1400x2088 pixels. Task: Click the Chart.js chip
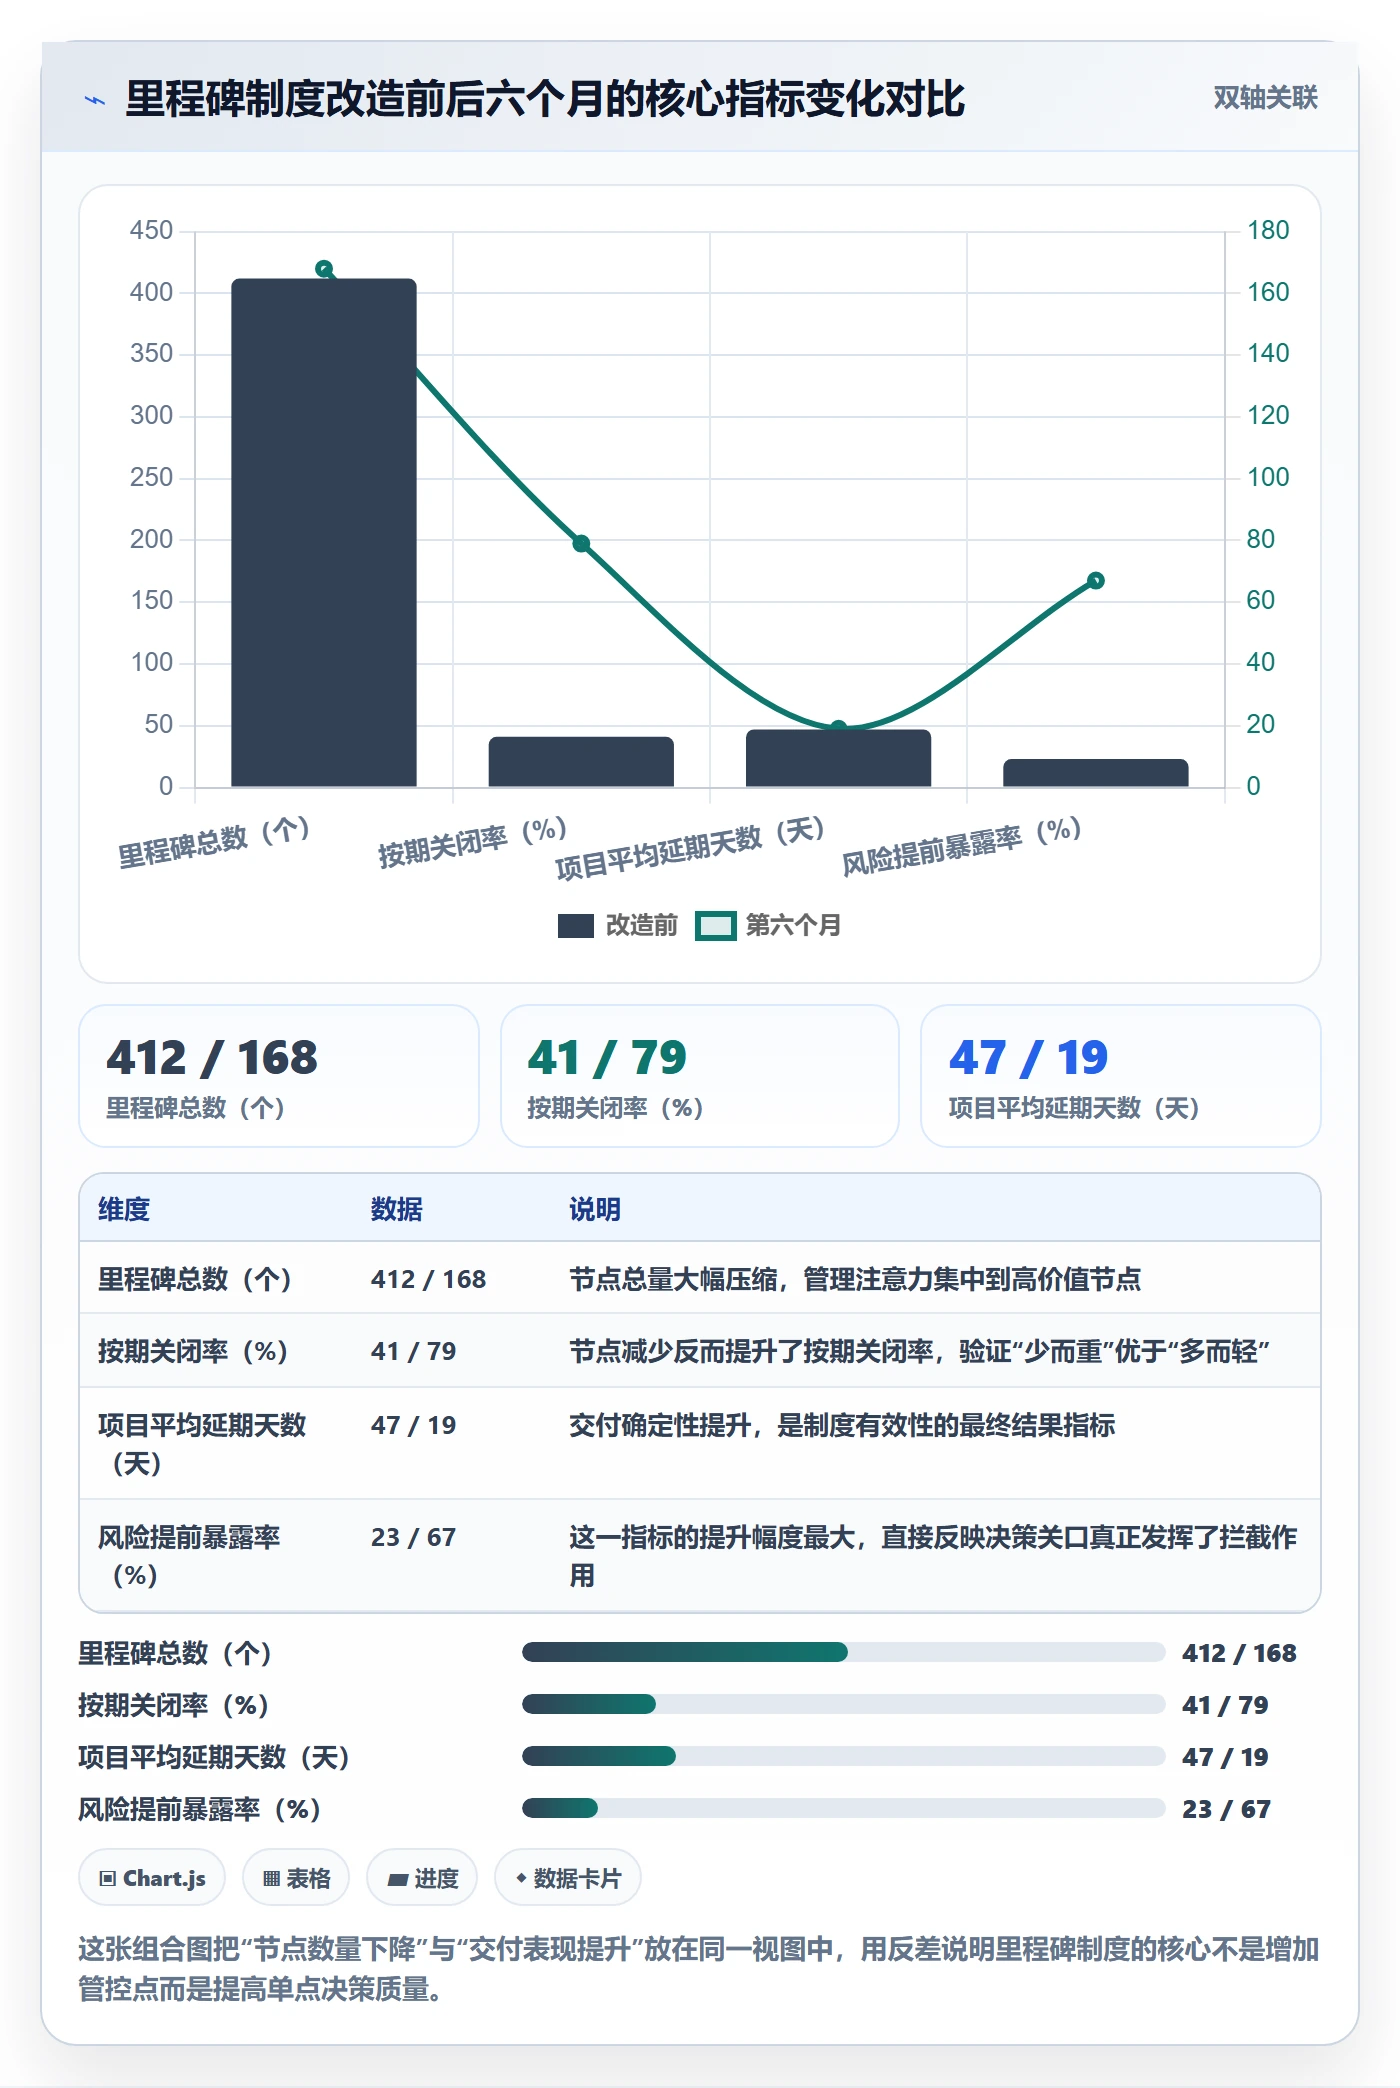tap(152, 1878)
